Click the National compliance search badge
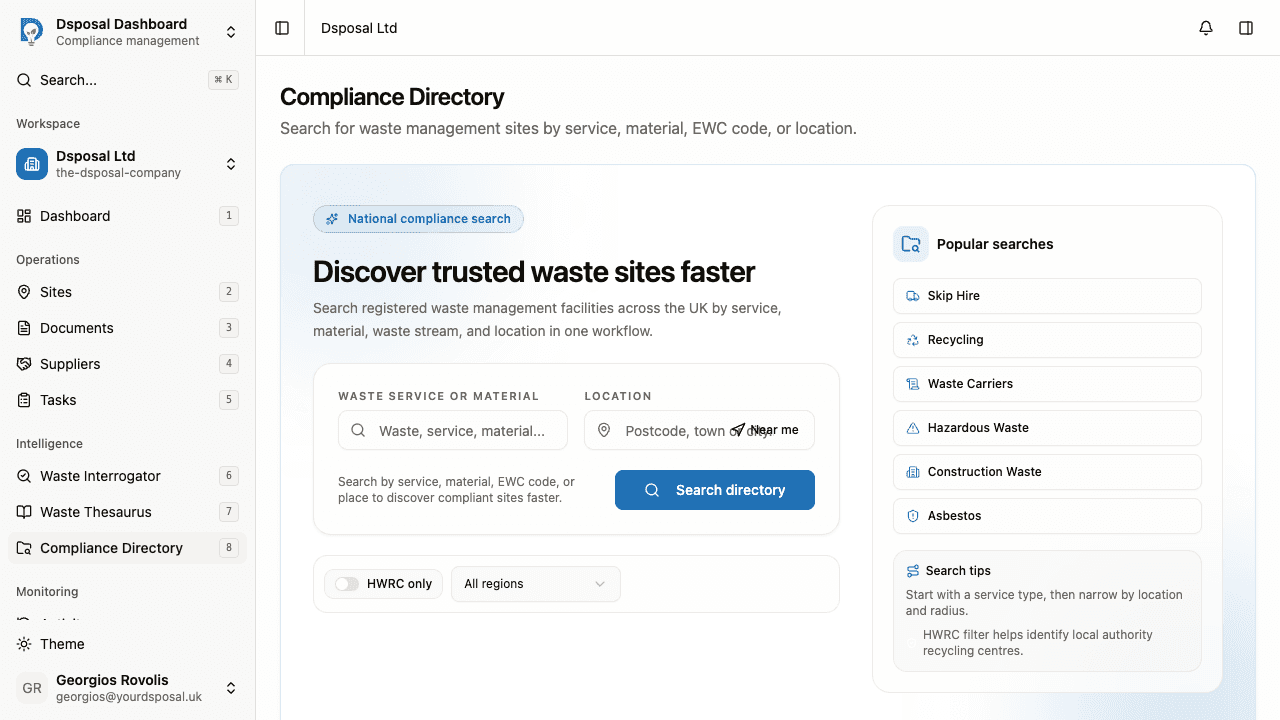 click(x=418, y=218)
